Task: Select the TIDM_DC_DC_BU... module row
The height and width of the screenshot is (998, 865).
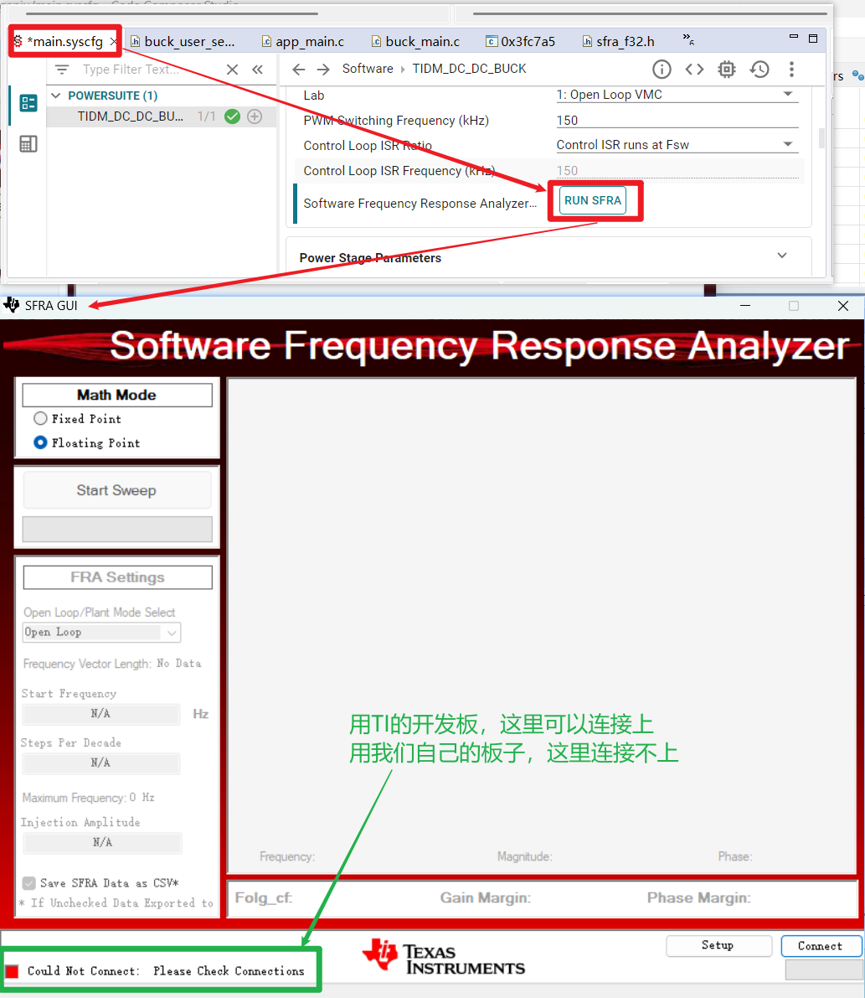Action: point(162,116)
